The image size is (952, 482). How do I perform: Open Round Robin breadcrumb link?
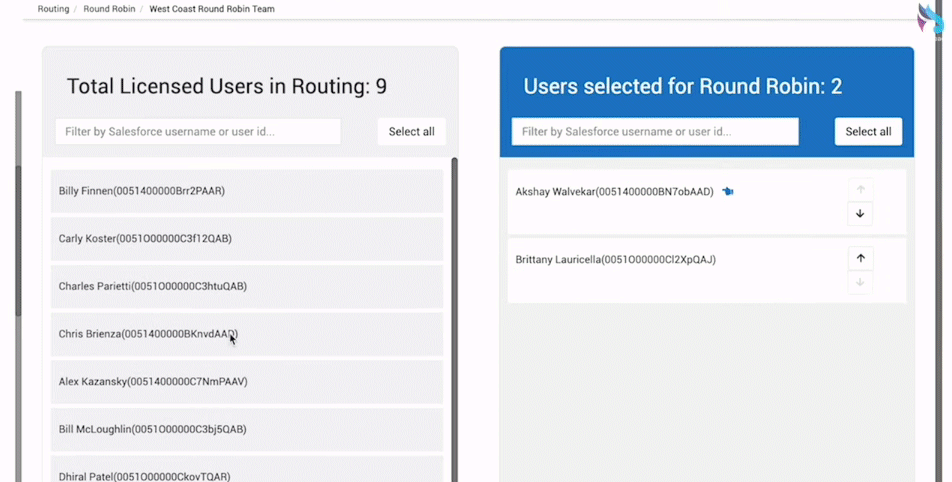109,9
